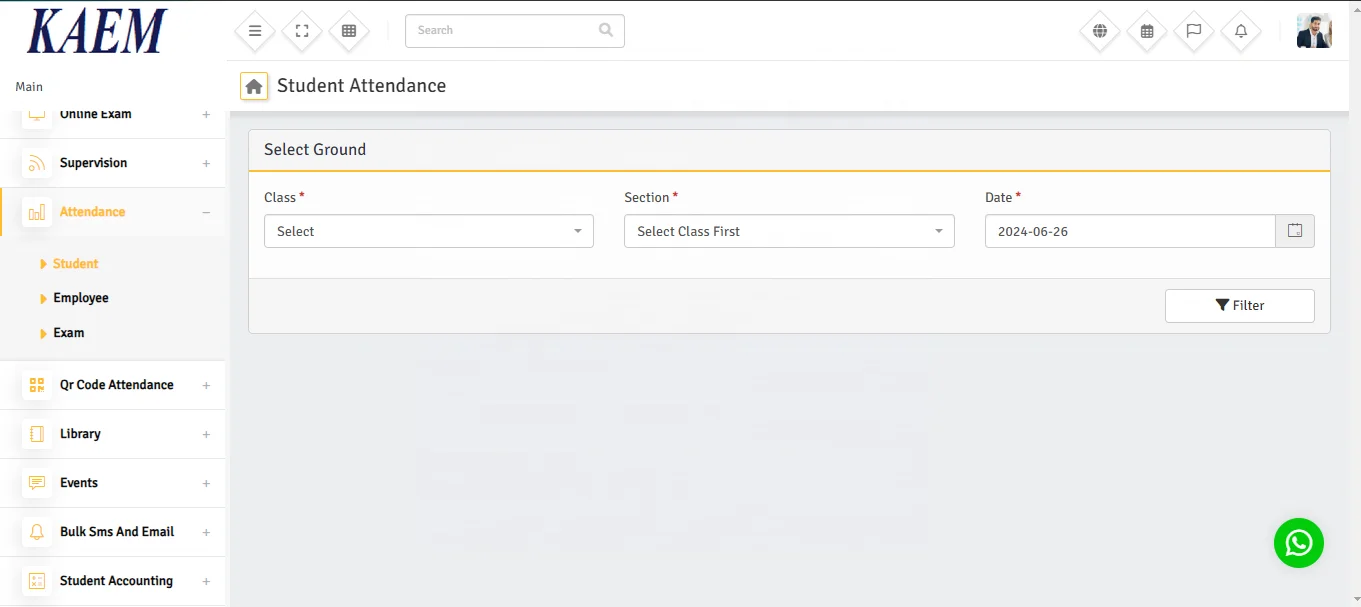Click the Library book icon
The height and width of the screenshot is (607, 1361).
click(37, 434)
